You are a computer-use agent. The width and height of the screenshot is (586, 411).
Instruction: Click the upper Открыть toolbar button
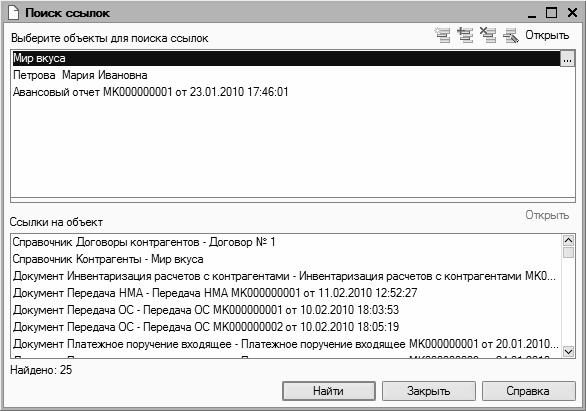click(547, 35)
